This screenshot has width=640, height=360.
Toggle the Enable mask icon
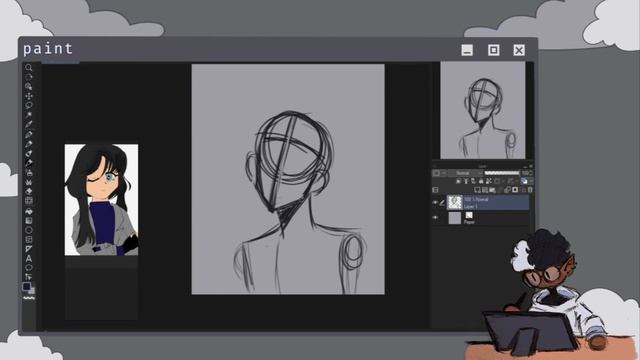click(497, 181)
